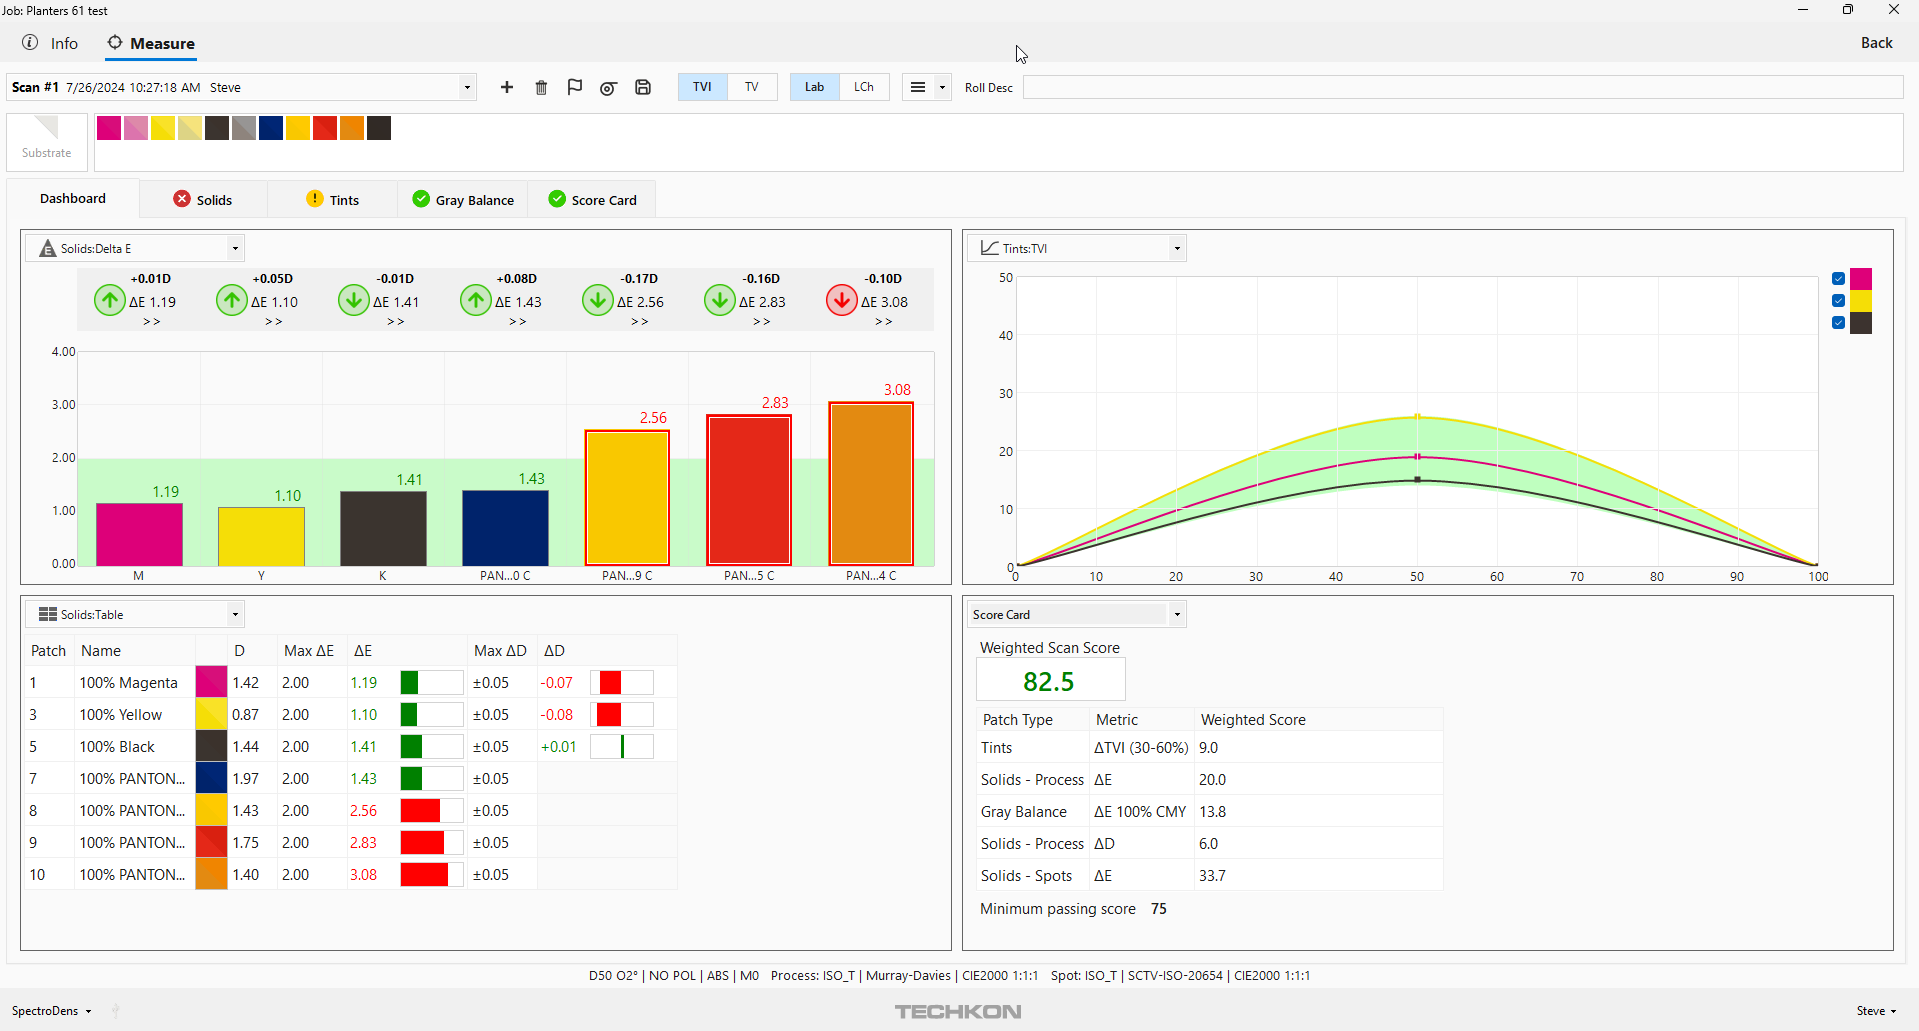
Task: Open the Tints:TVI chart dropdown
Action: [x=1177, y=249]
